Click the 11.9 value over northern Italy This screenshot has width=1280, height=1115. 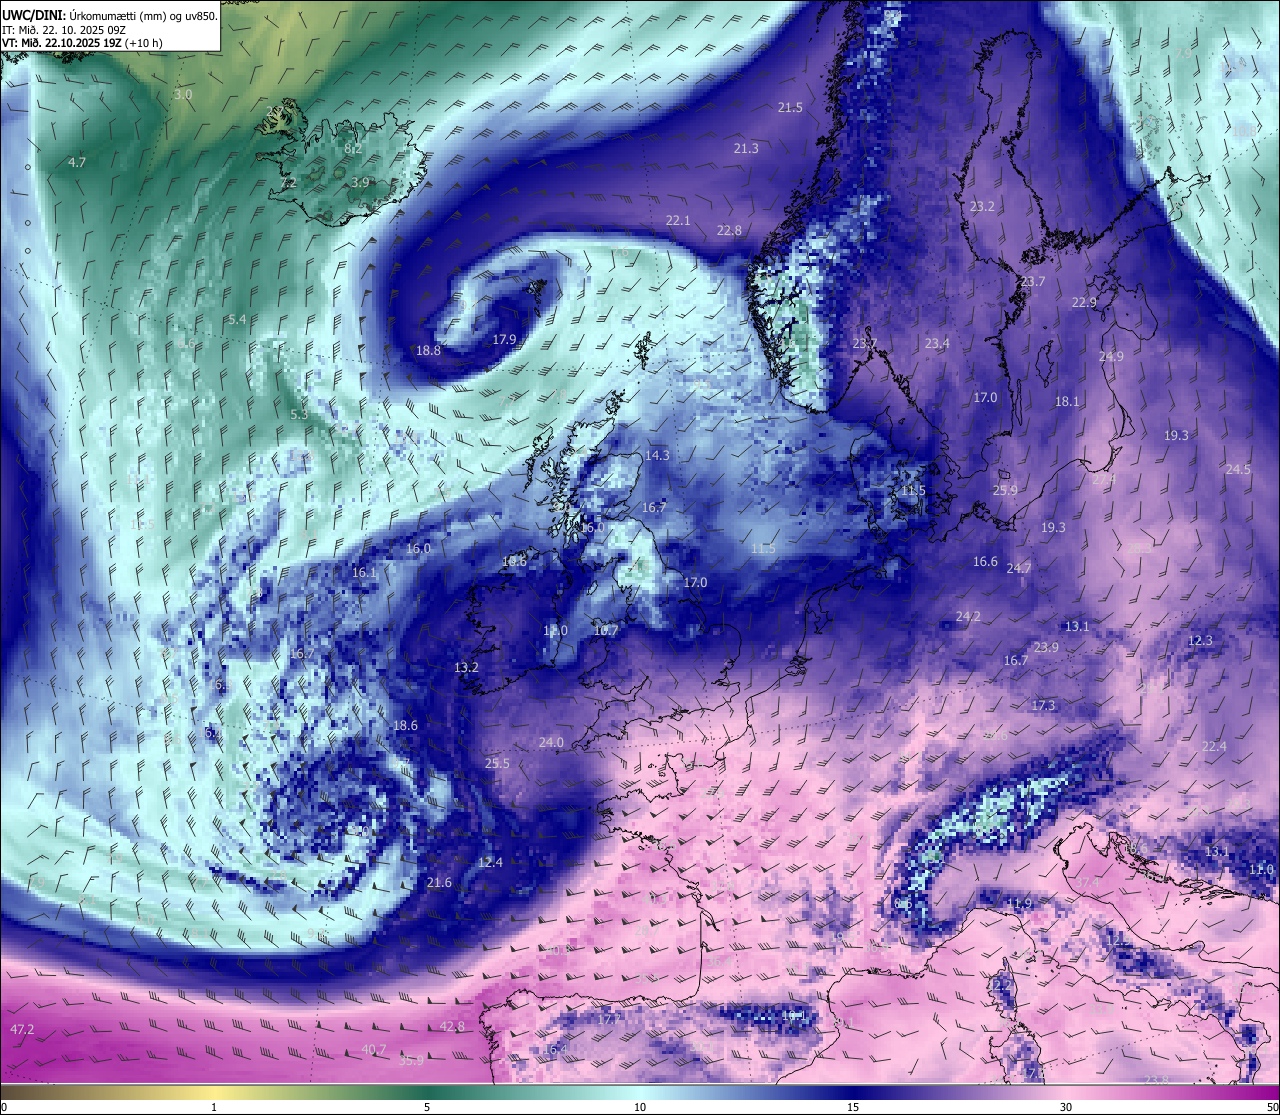pyautogui.click(x=1018, y=904)
